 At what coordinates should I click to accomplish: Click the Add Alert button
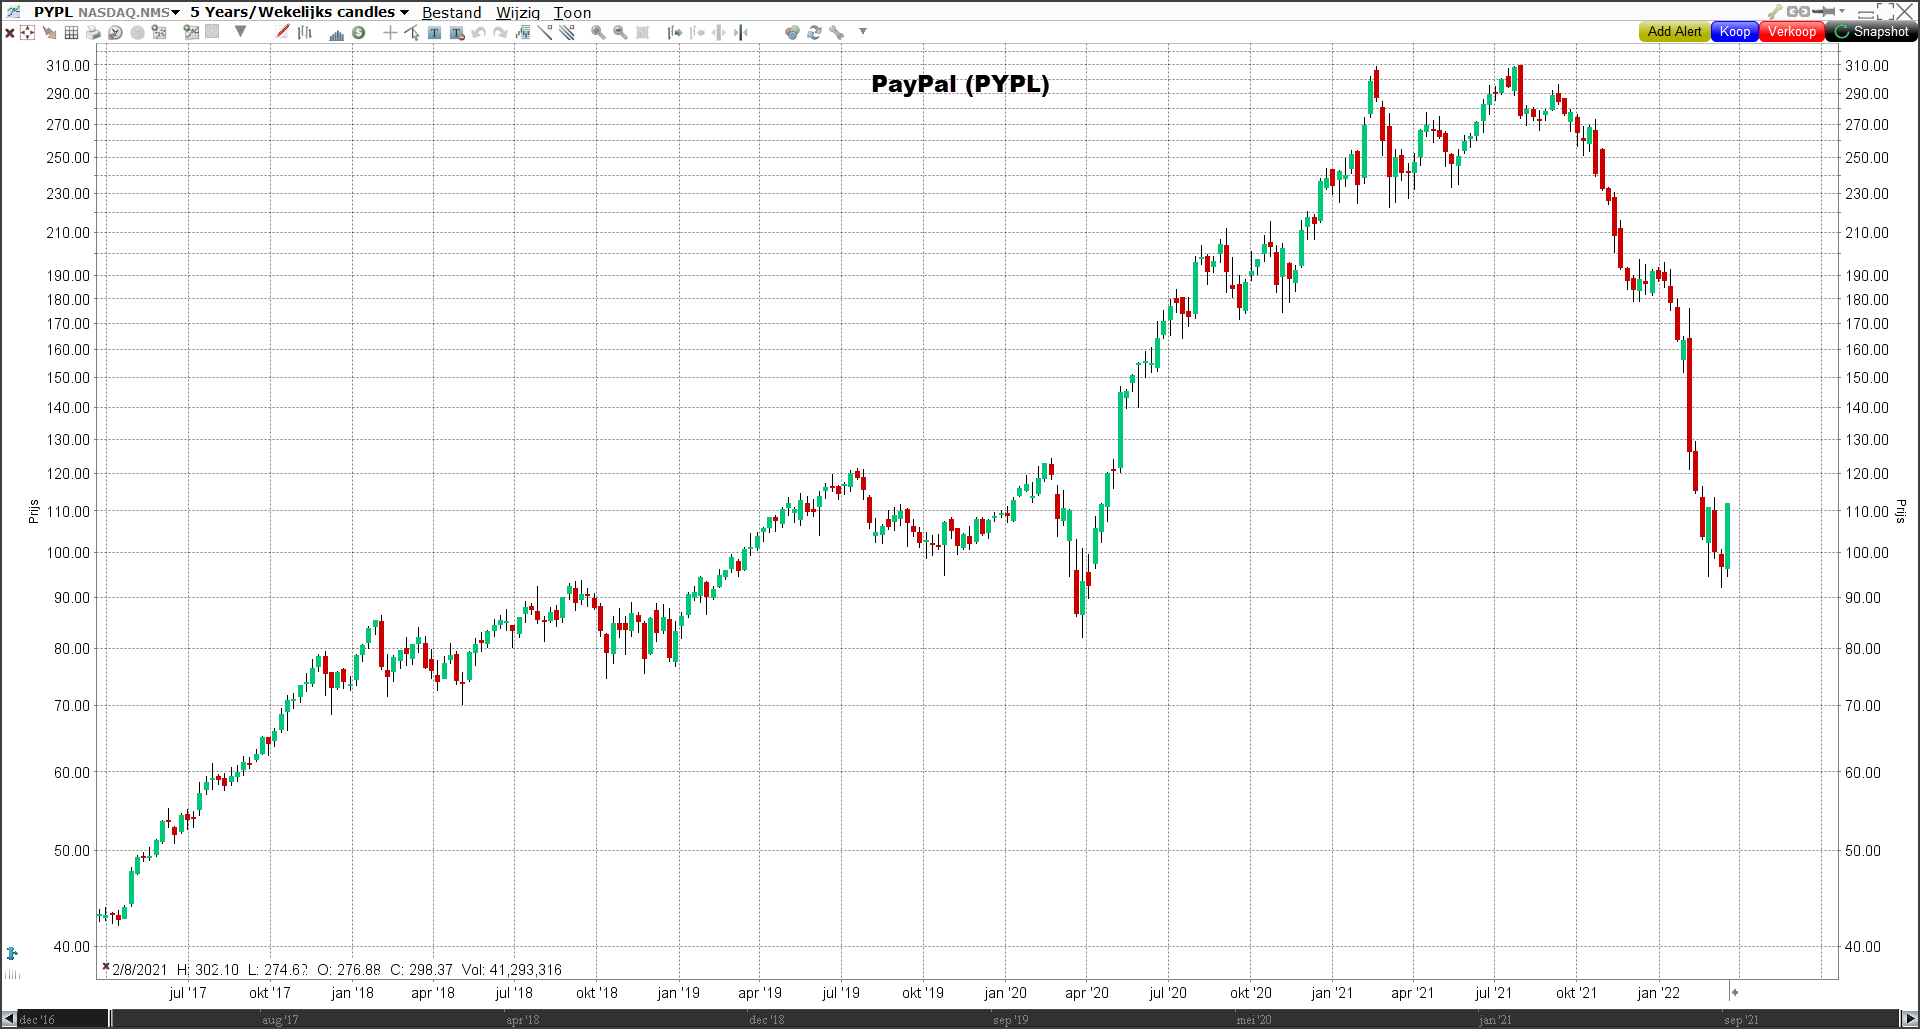click(1674, 32)
